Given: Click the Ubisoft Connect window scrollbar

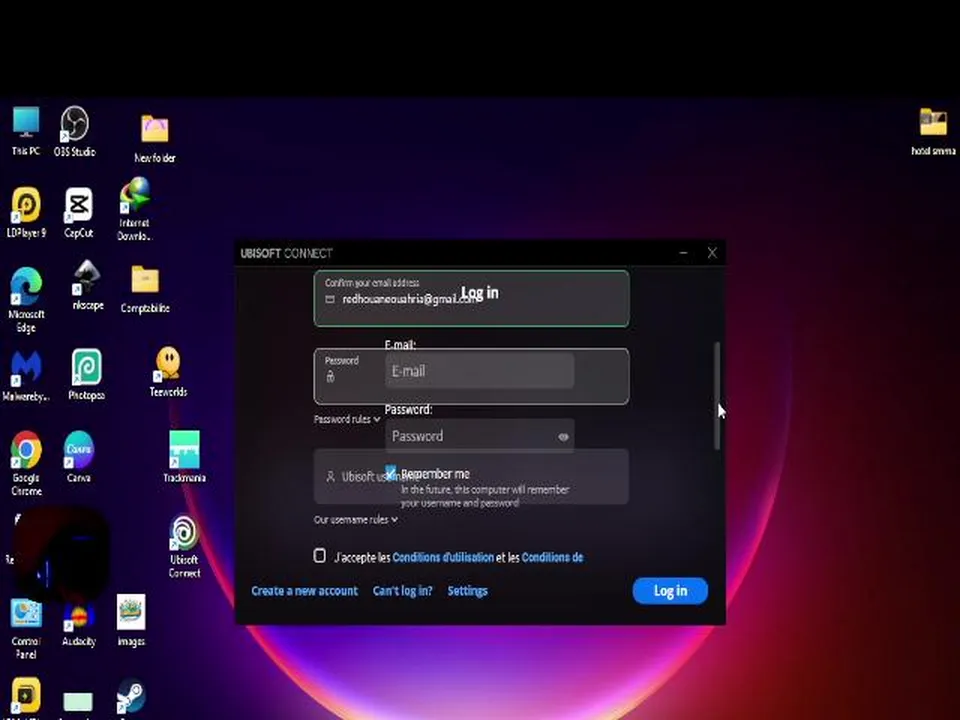Looking at the screenshot, I should click(x=716, y=396).
